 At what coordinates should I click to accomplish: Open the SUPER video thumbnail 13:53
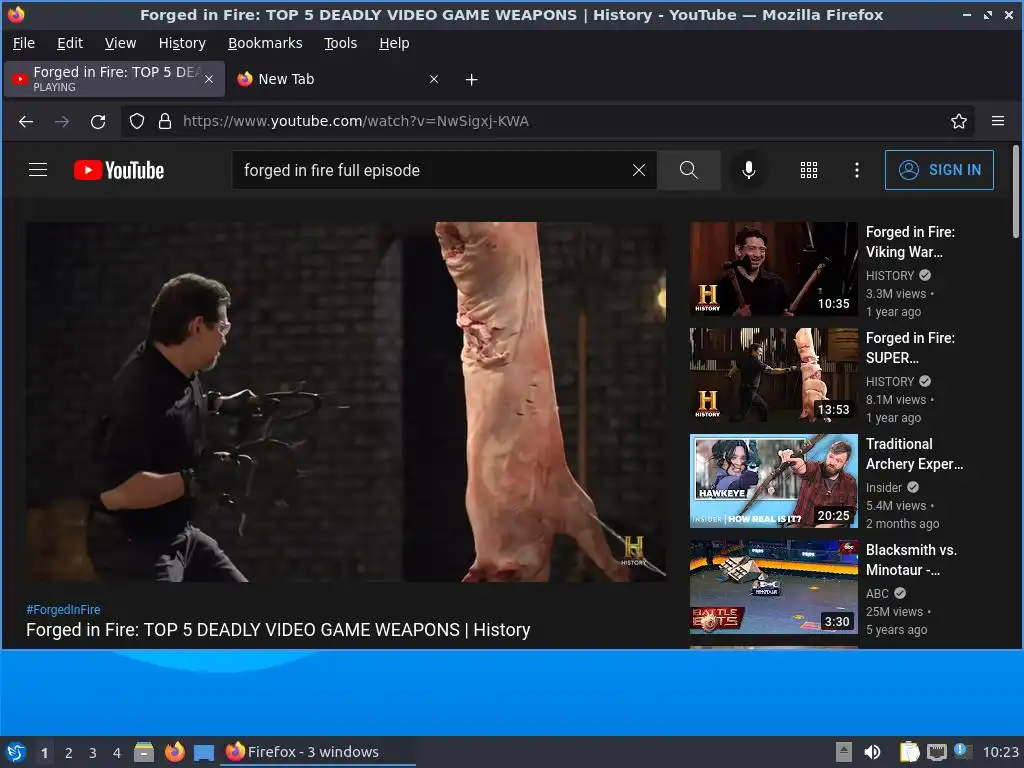(774, 375)
